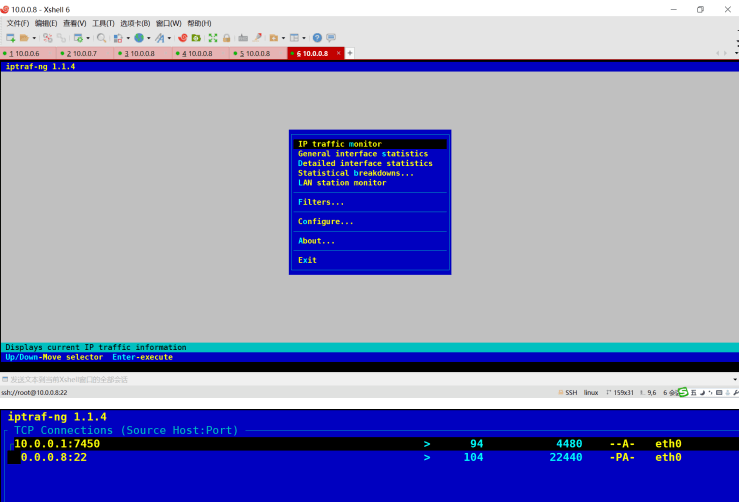This screenshot has height=502, width=739.
Task: Add a new tab with plus button
Action: 350,53
